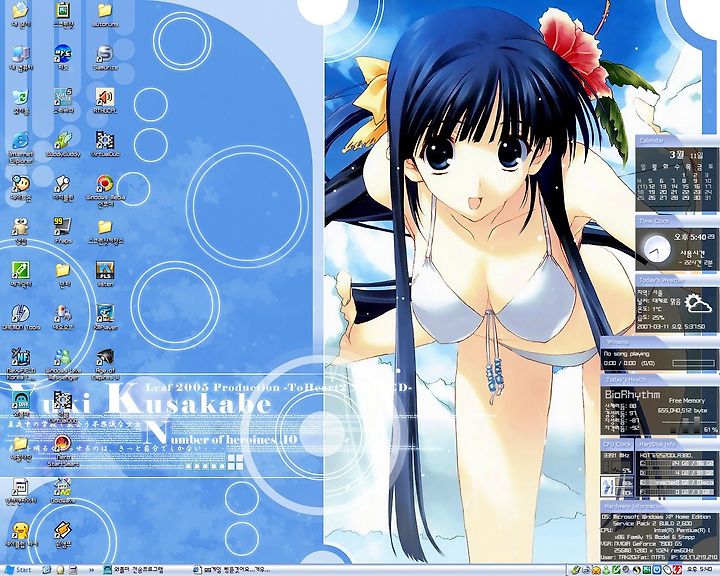Click the analog clock in Time Clock widget
720x576 pixels.
pyautogui.click(x=656, y=249)
